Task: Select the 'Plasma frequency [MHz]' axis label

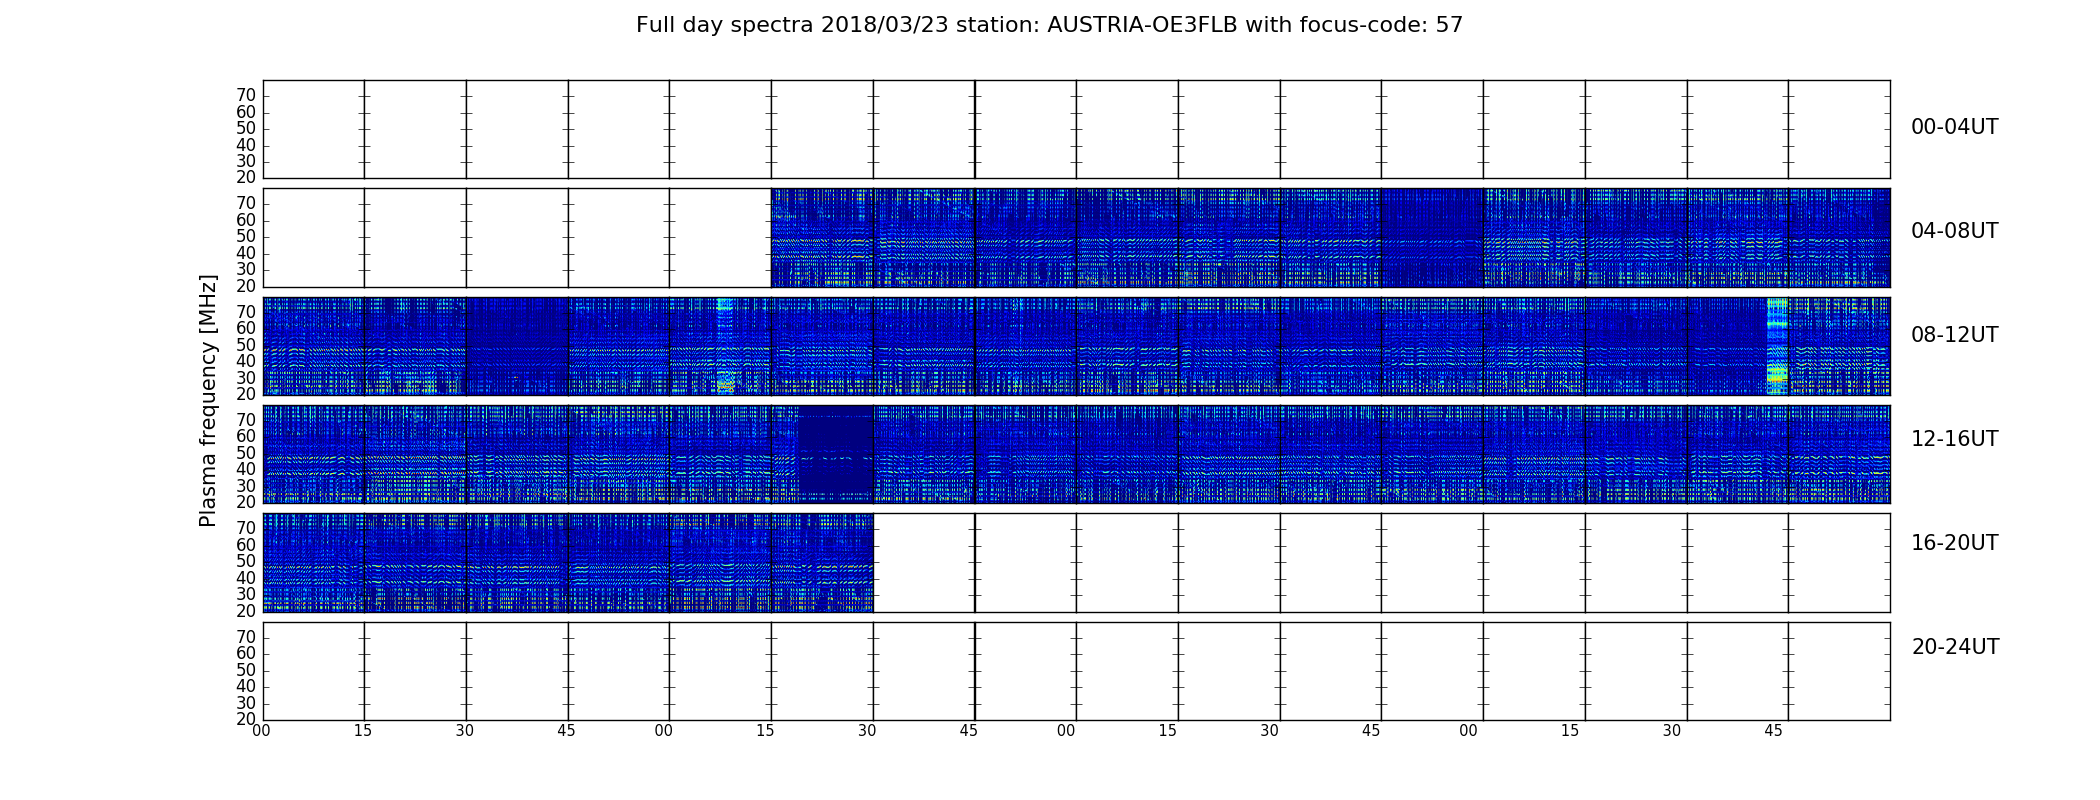Action: click(208, 400)
